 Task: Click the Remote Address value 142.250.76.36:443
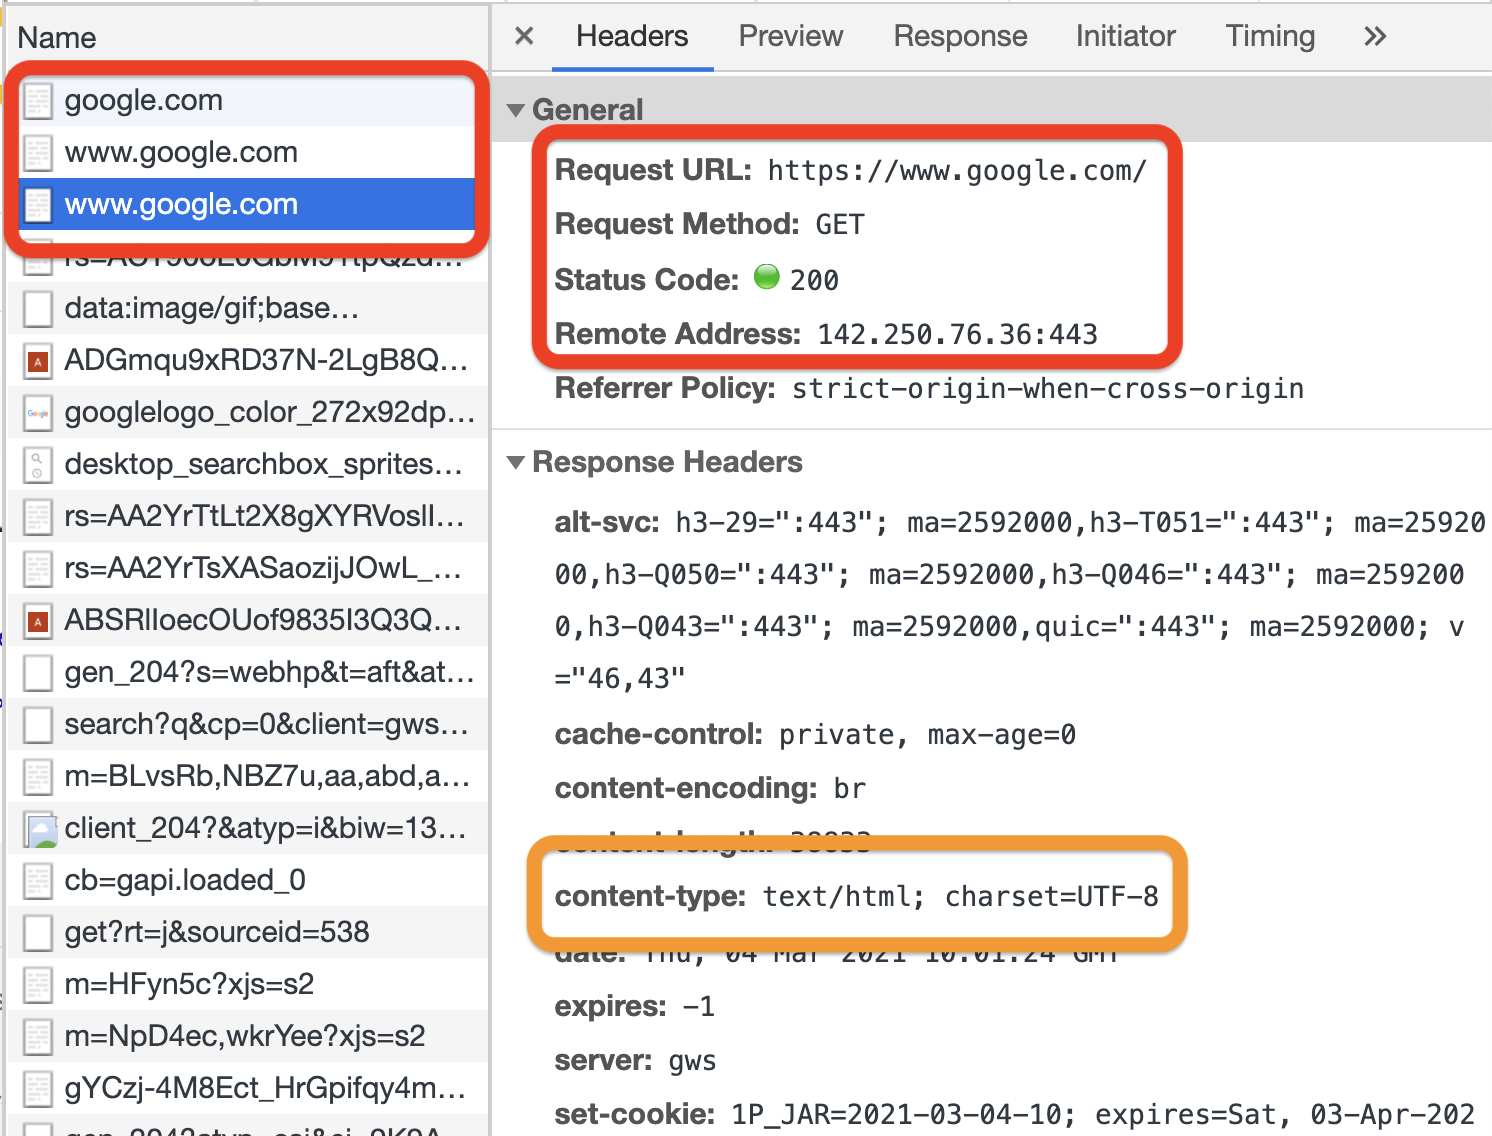coord(958,334)
